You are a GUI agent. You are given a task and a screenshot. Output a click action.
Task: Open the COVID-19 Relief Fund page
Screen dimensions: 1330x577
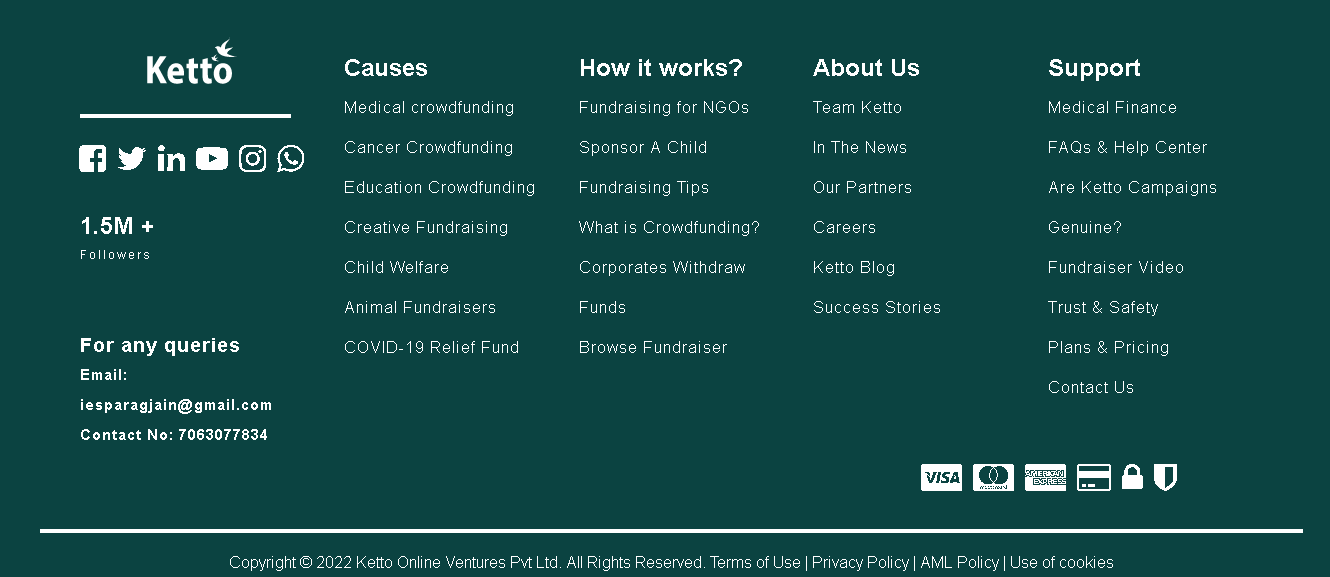[x=431, y=347]
